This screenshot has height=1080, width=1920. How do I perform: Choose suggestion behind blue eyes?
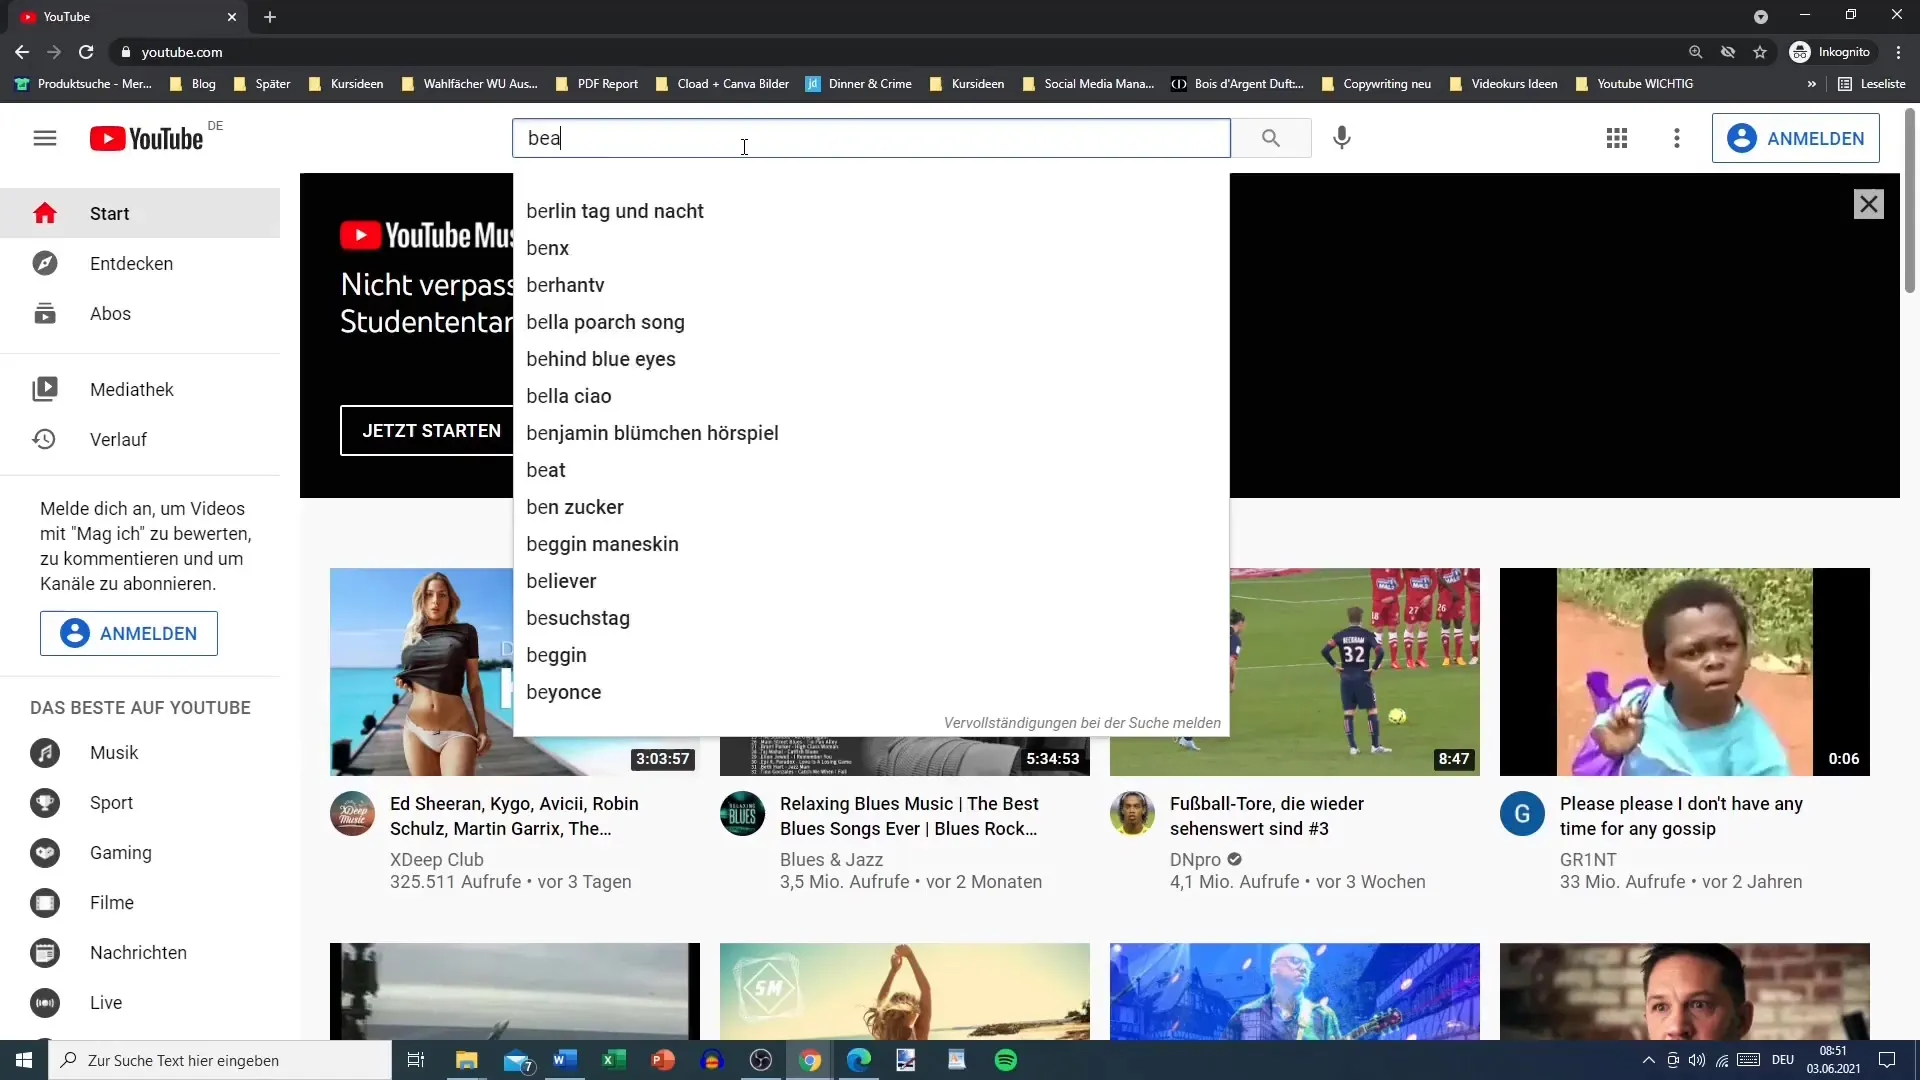click(871, 359)
